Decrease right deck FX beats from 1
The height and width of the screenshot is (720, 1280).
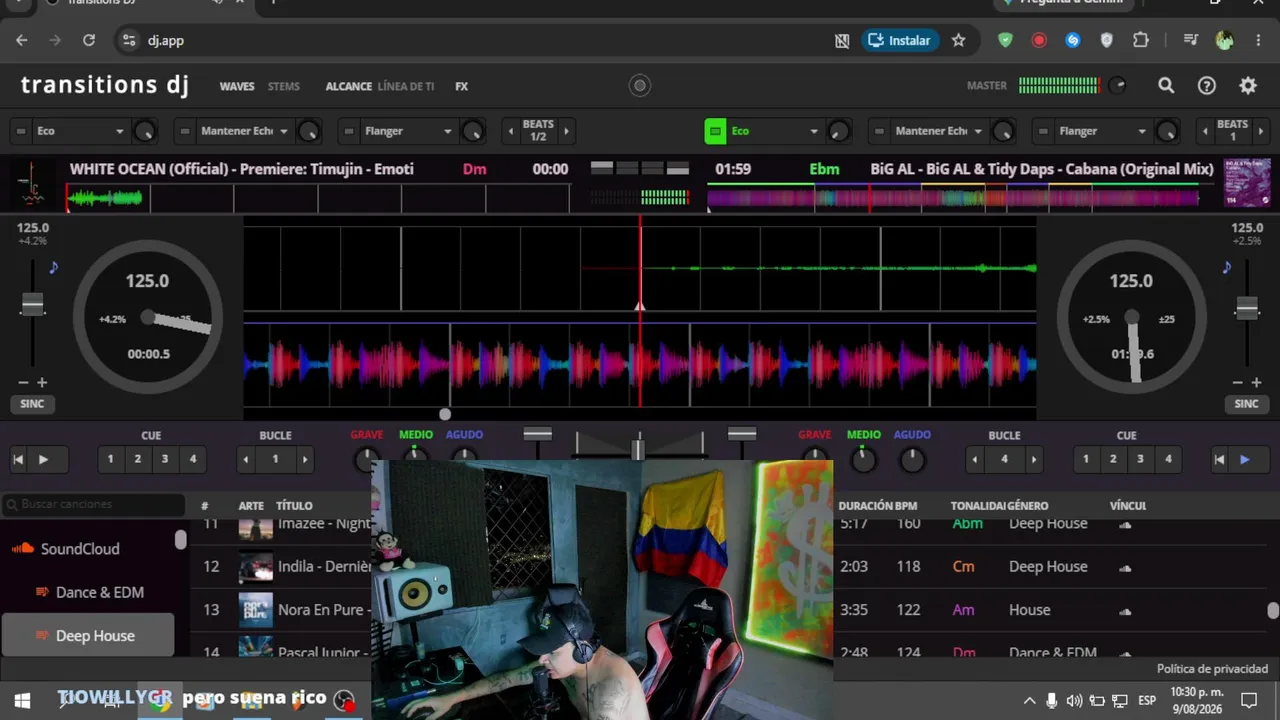[1207, 131]
